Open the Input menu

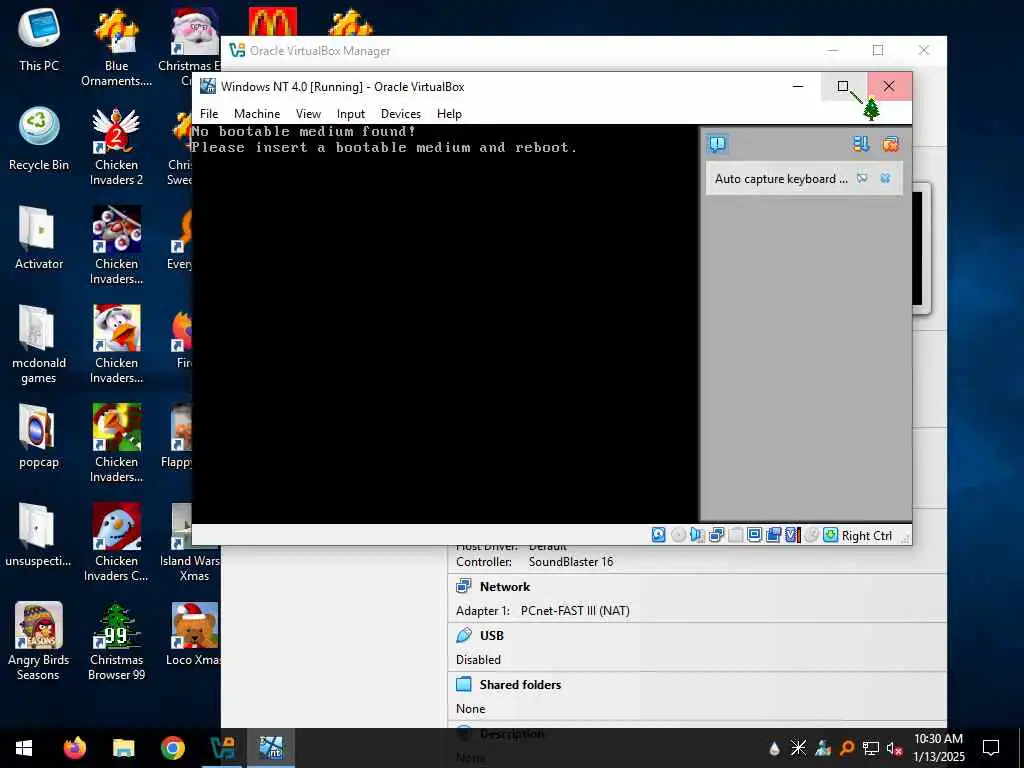tap(351, 114)
